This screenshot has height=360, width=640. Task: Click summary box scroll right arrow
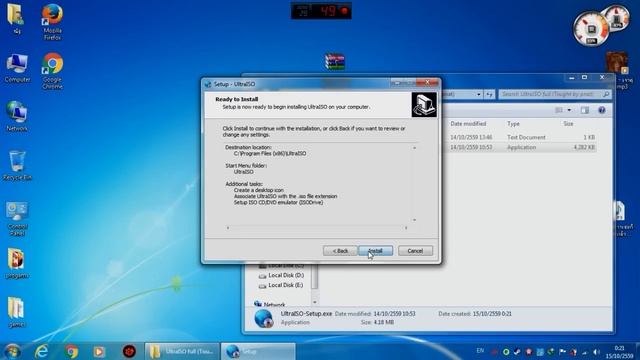(406, 228)
